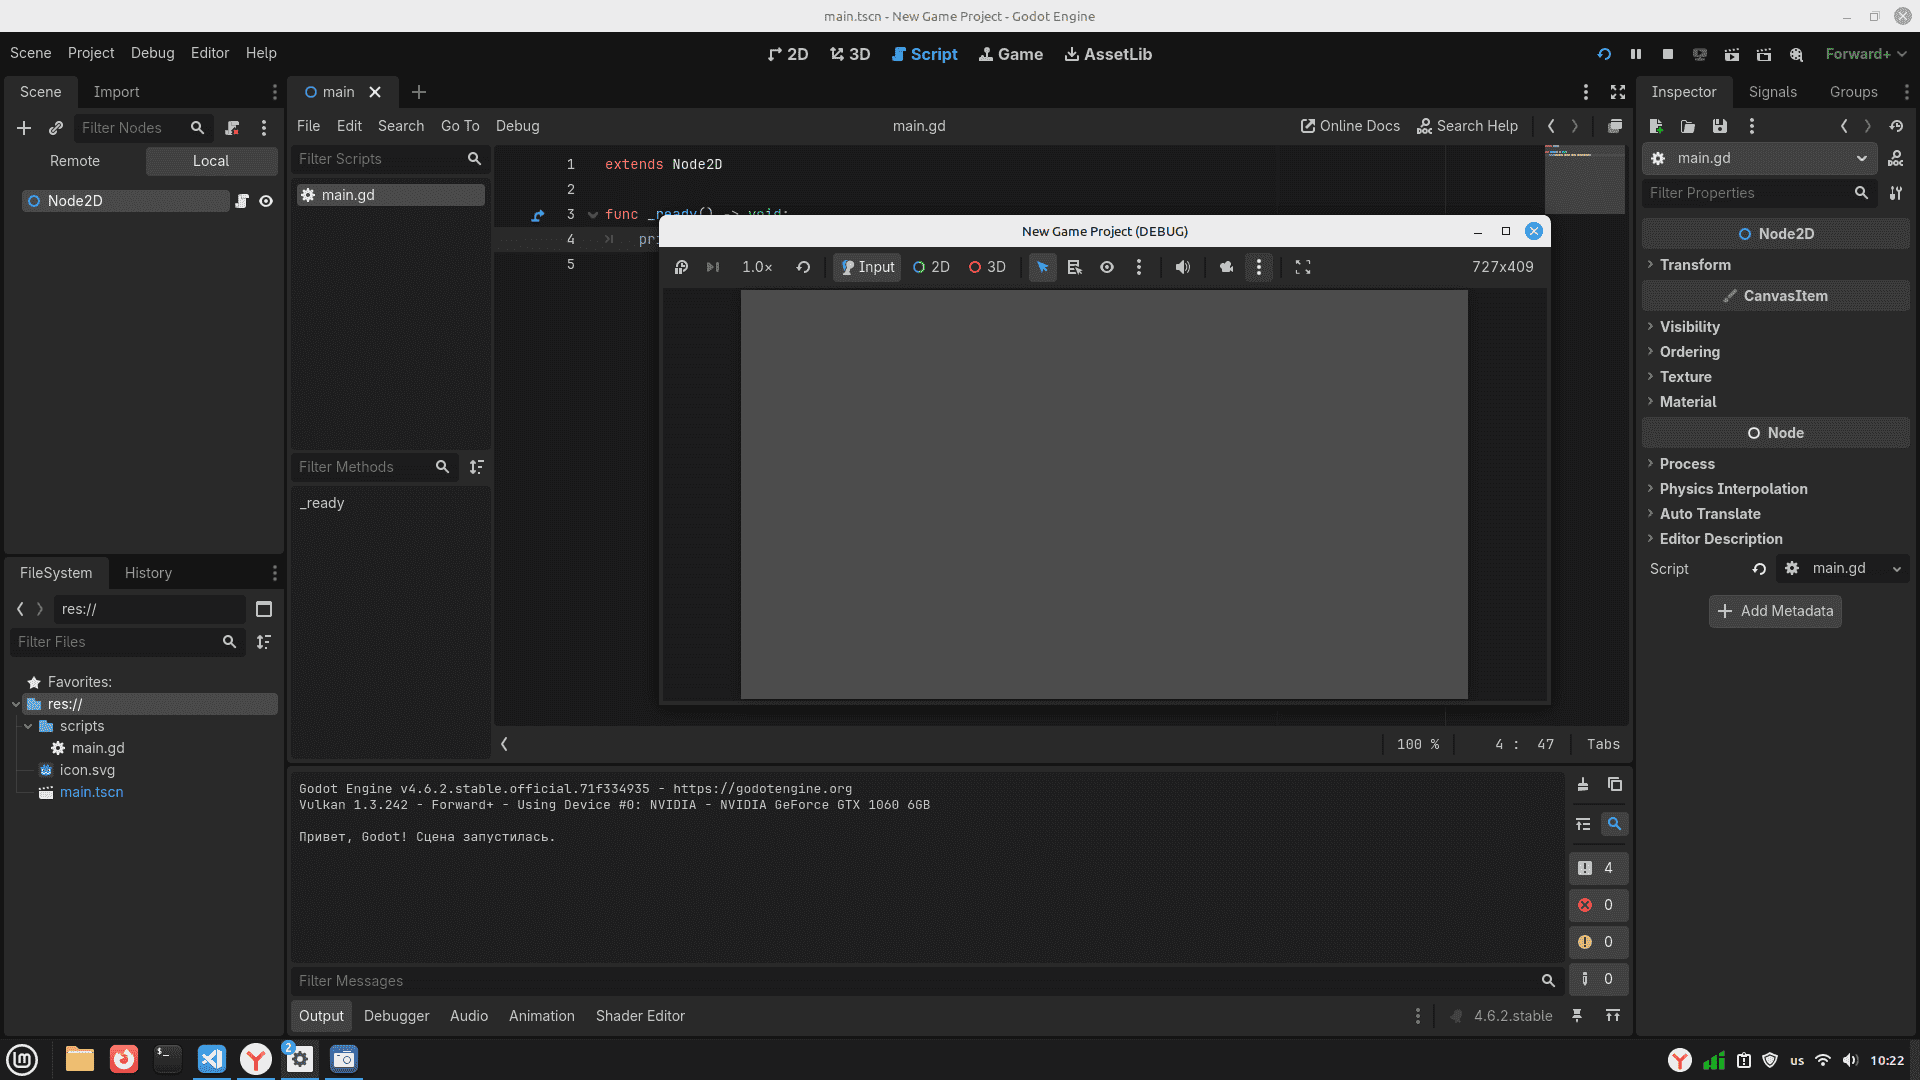
Task: Click the script icon beside Filter Nodes
Action: 232,128
